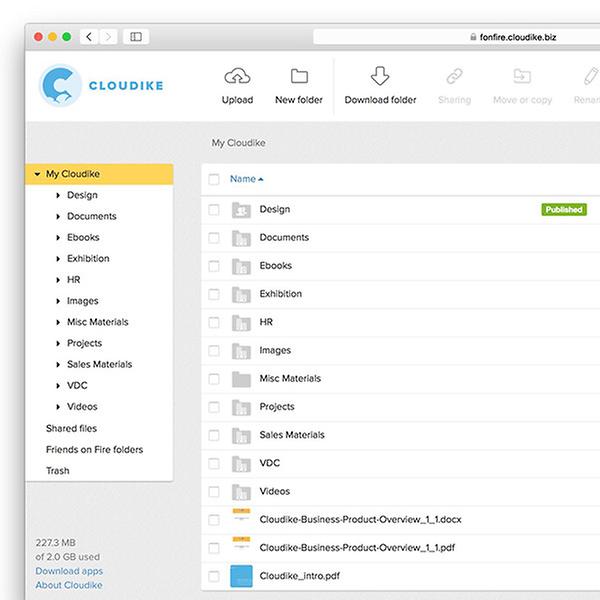Expand the Projects tree node arrow
Viewport: 600px width, 600px height.
(58, 344)
